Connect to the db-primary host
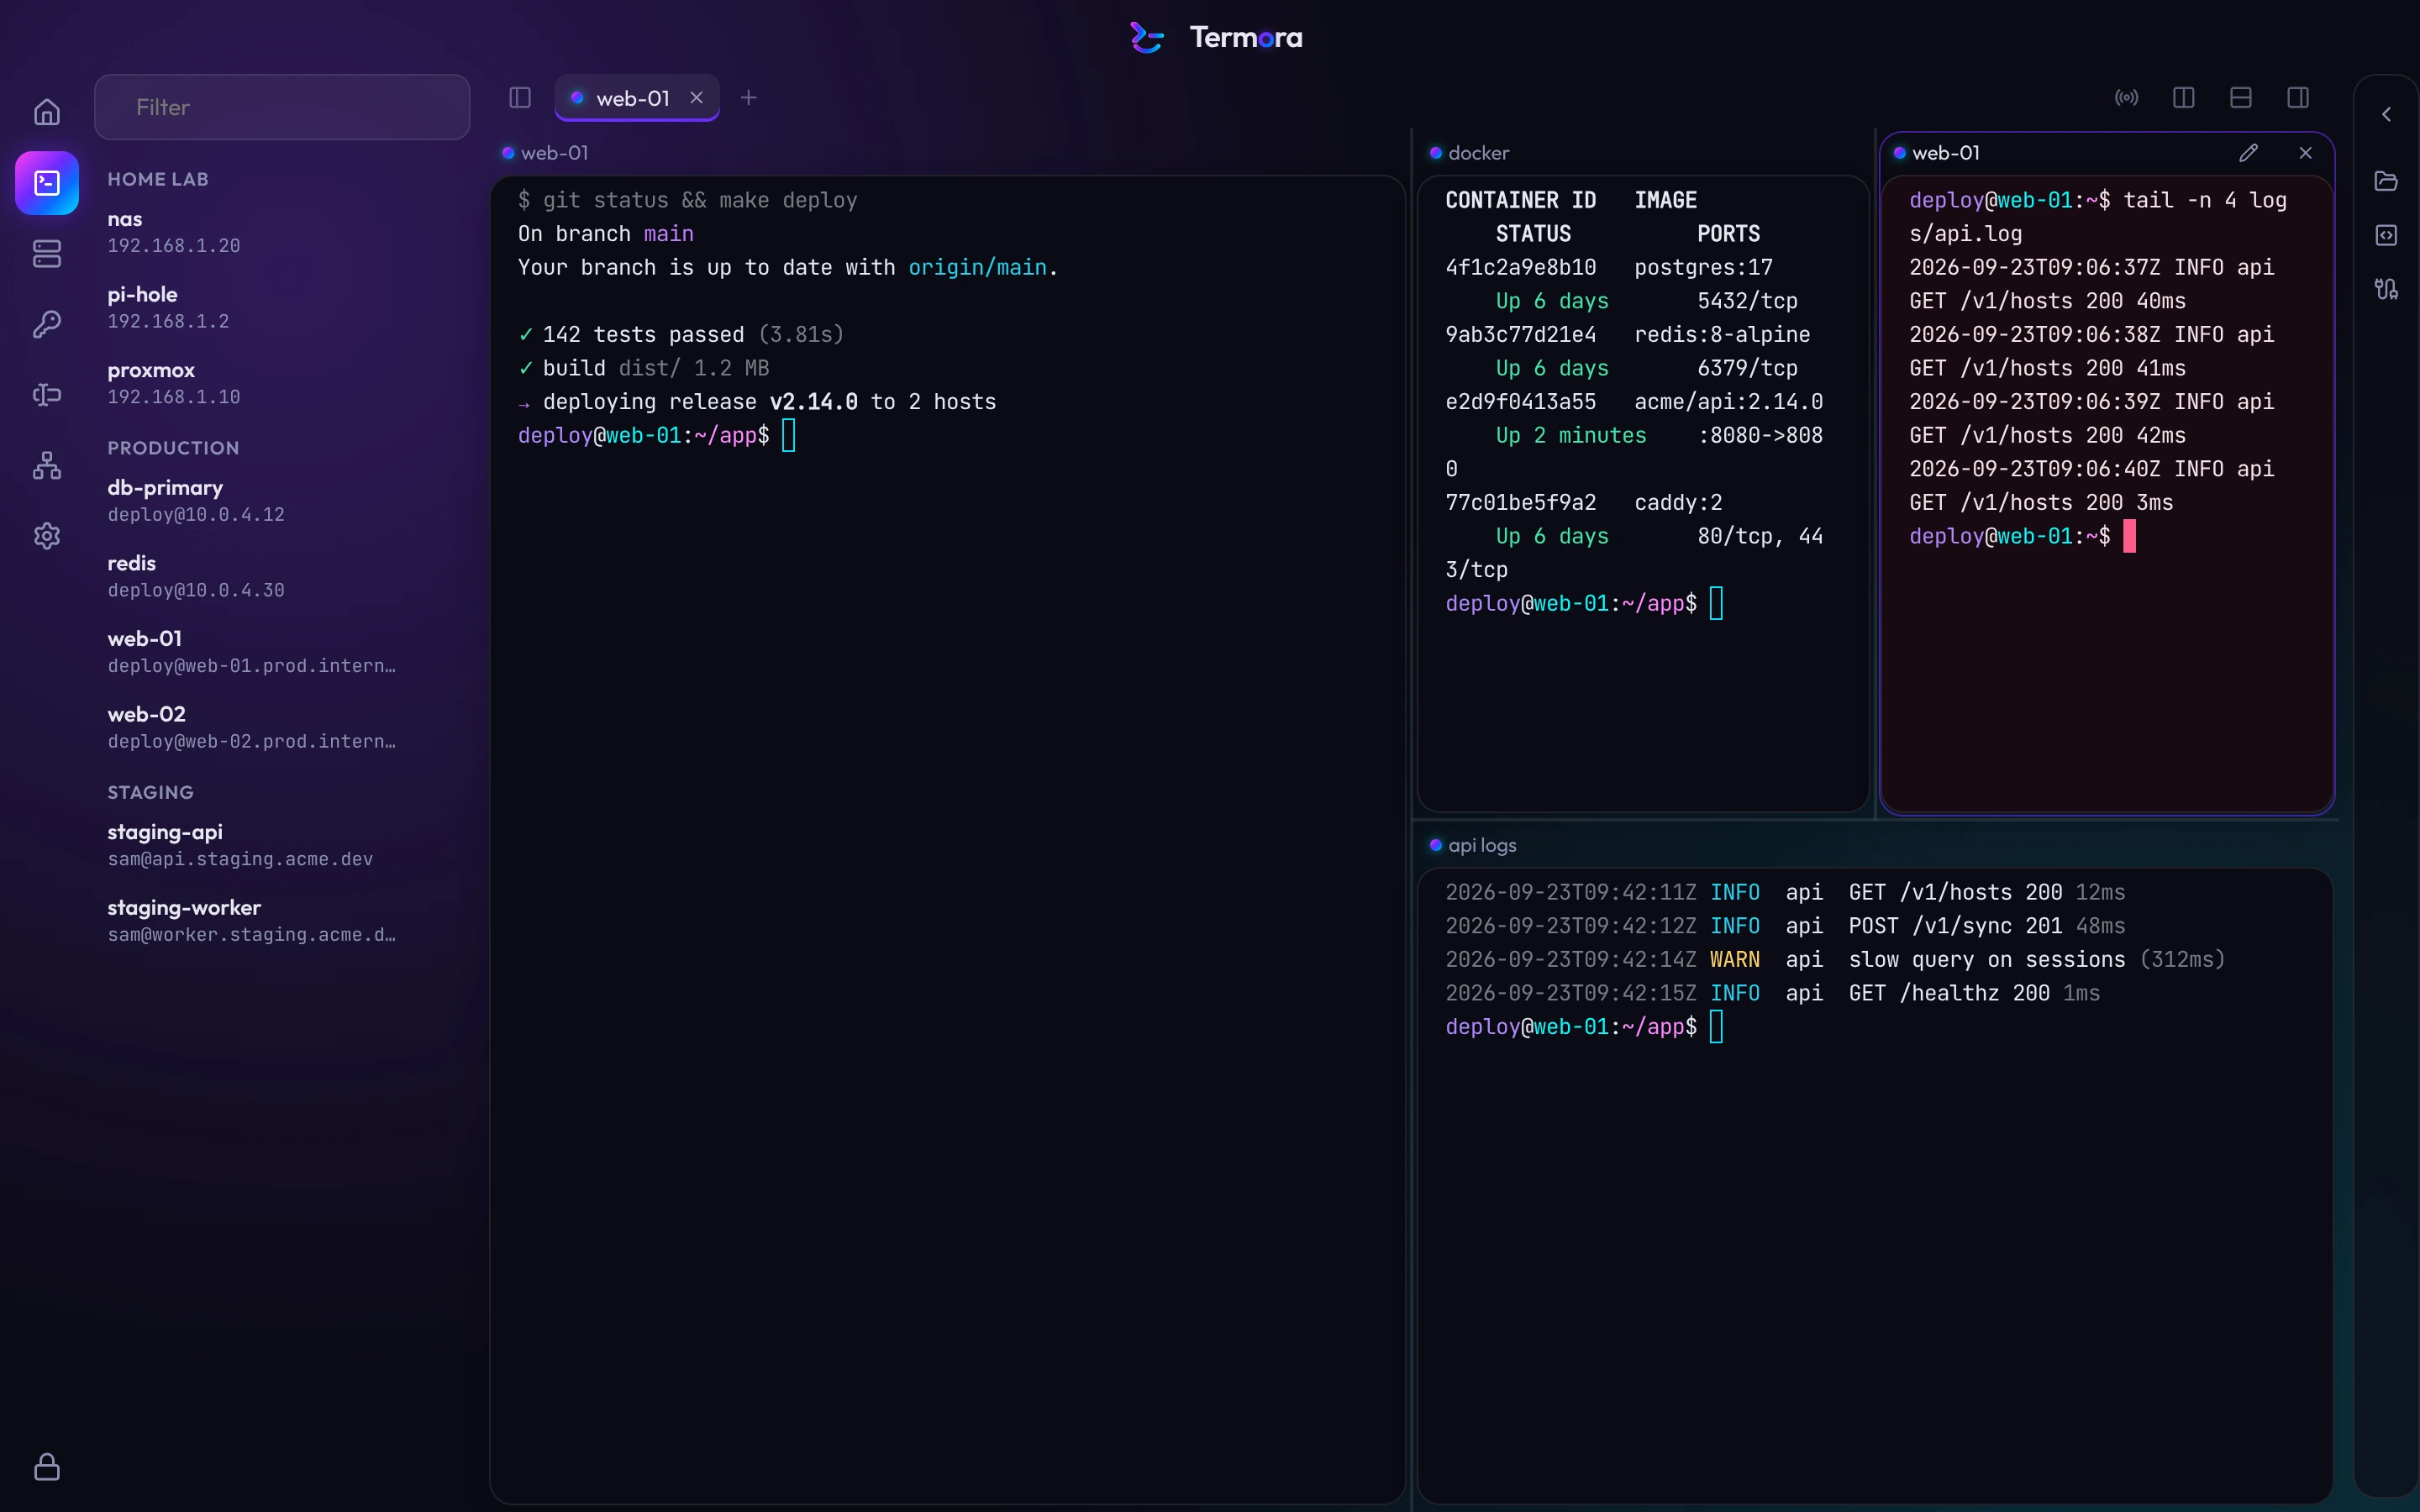The height and width of the screenshot is (1512, 2420). [x=282, y=501]
